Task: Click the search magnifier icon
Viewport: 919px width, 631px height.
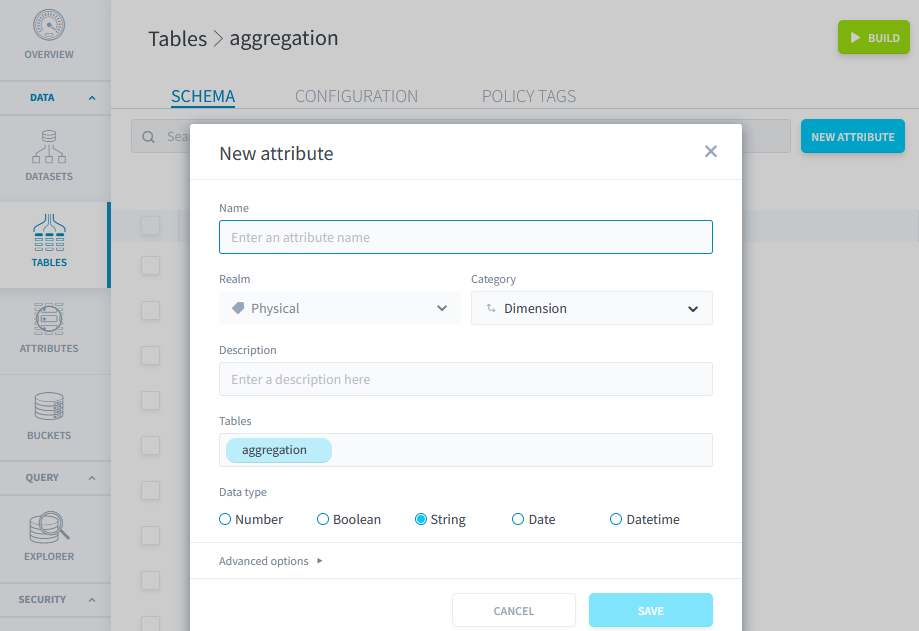Action: [149, 137]
